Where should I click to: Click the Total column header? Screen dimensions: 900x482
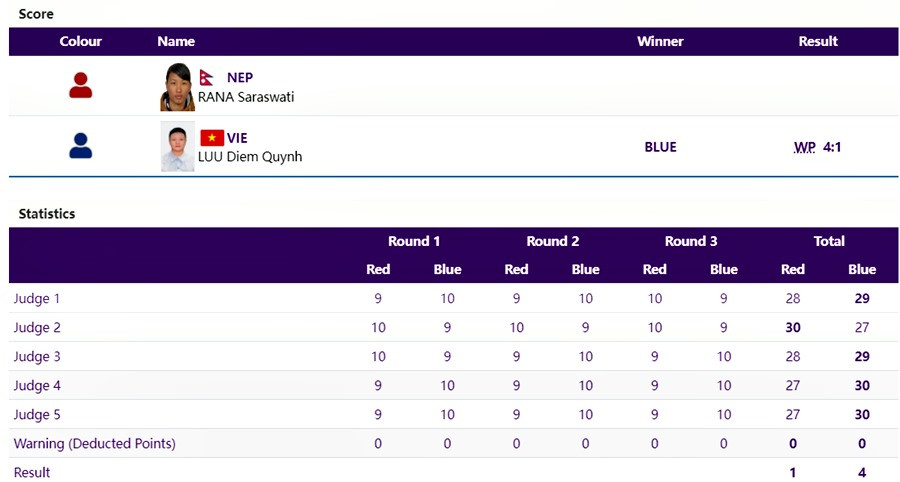(x=829, y=241)
